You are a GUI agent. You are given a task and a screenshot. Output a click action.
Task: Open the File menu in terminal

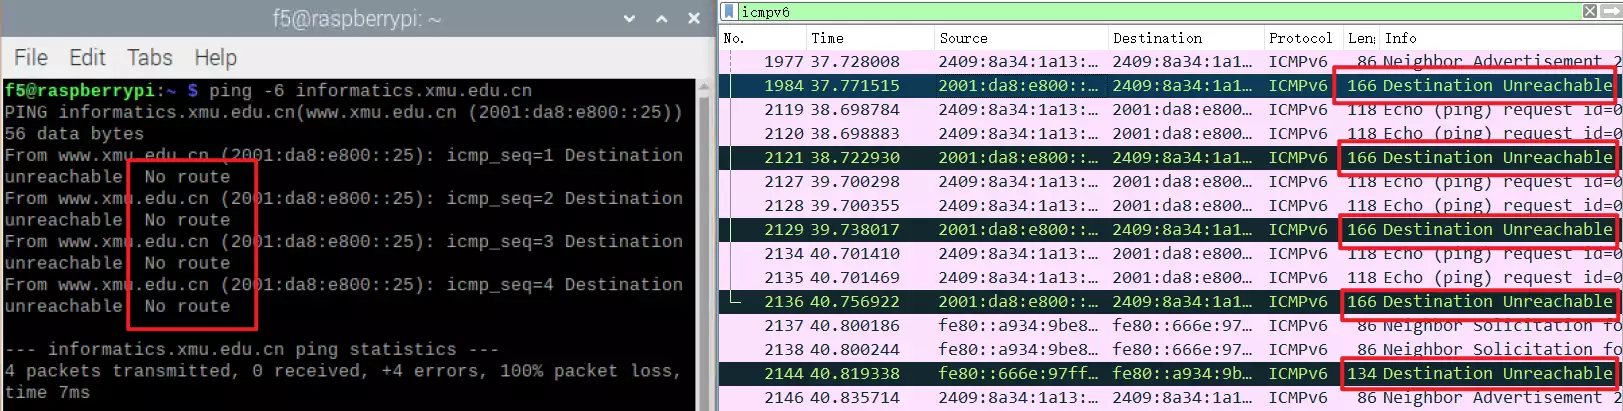31,58
